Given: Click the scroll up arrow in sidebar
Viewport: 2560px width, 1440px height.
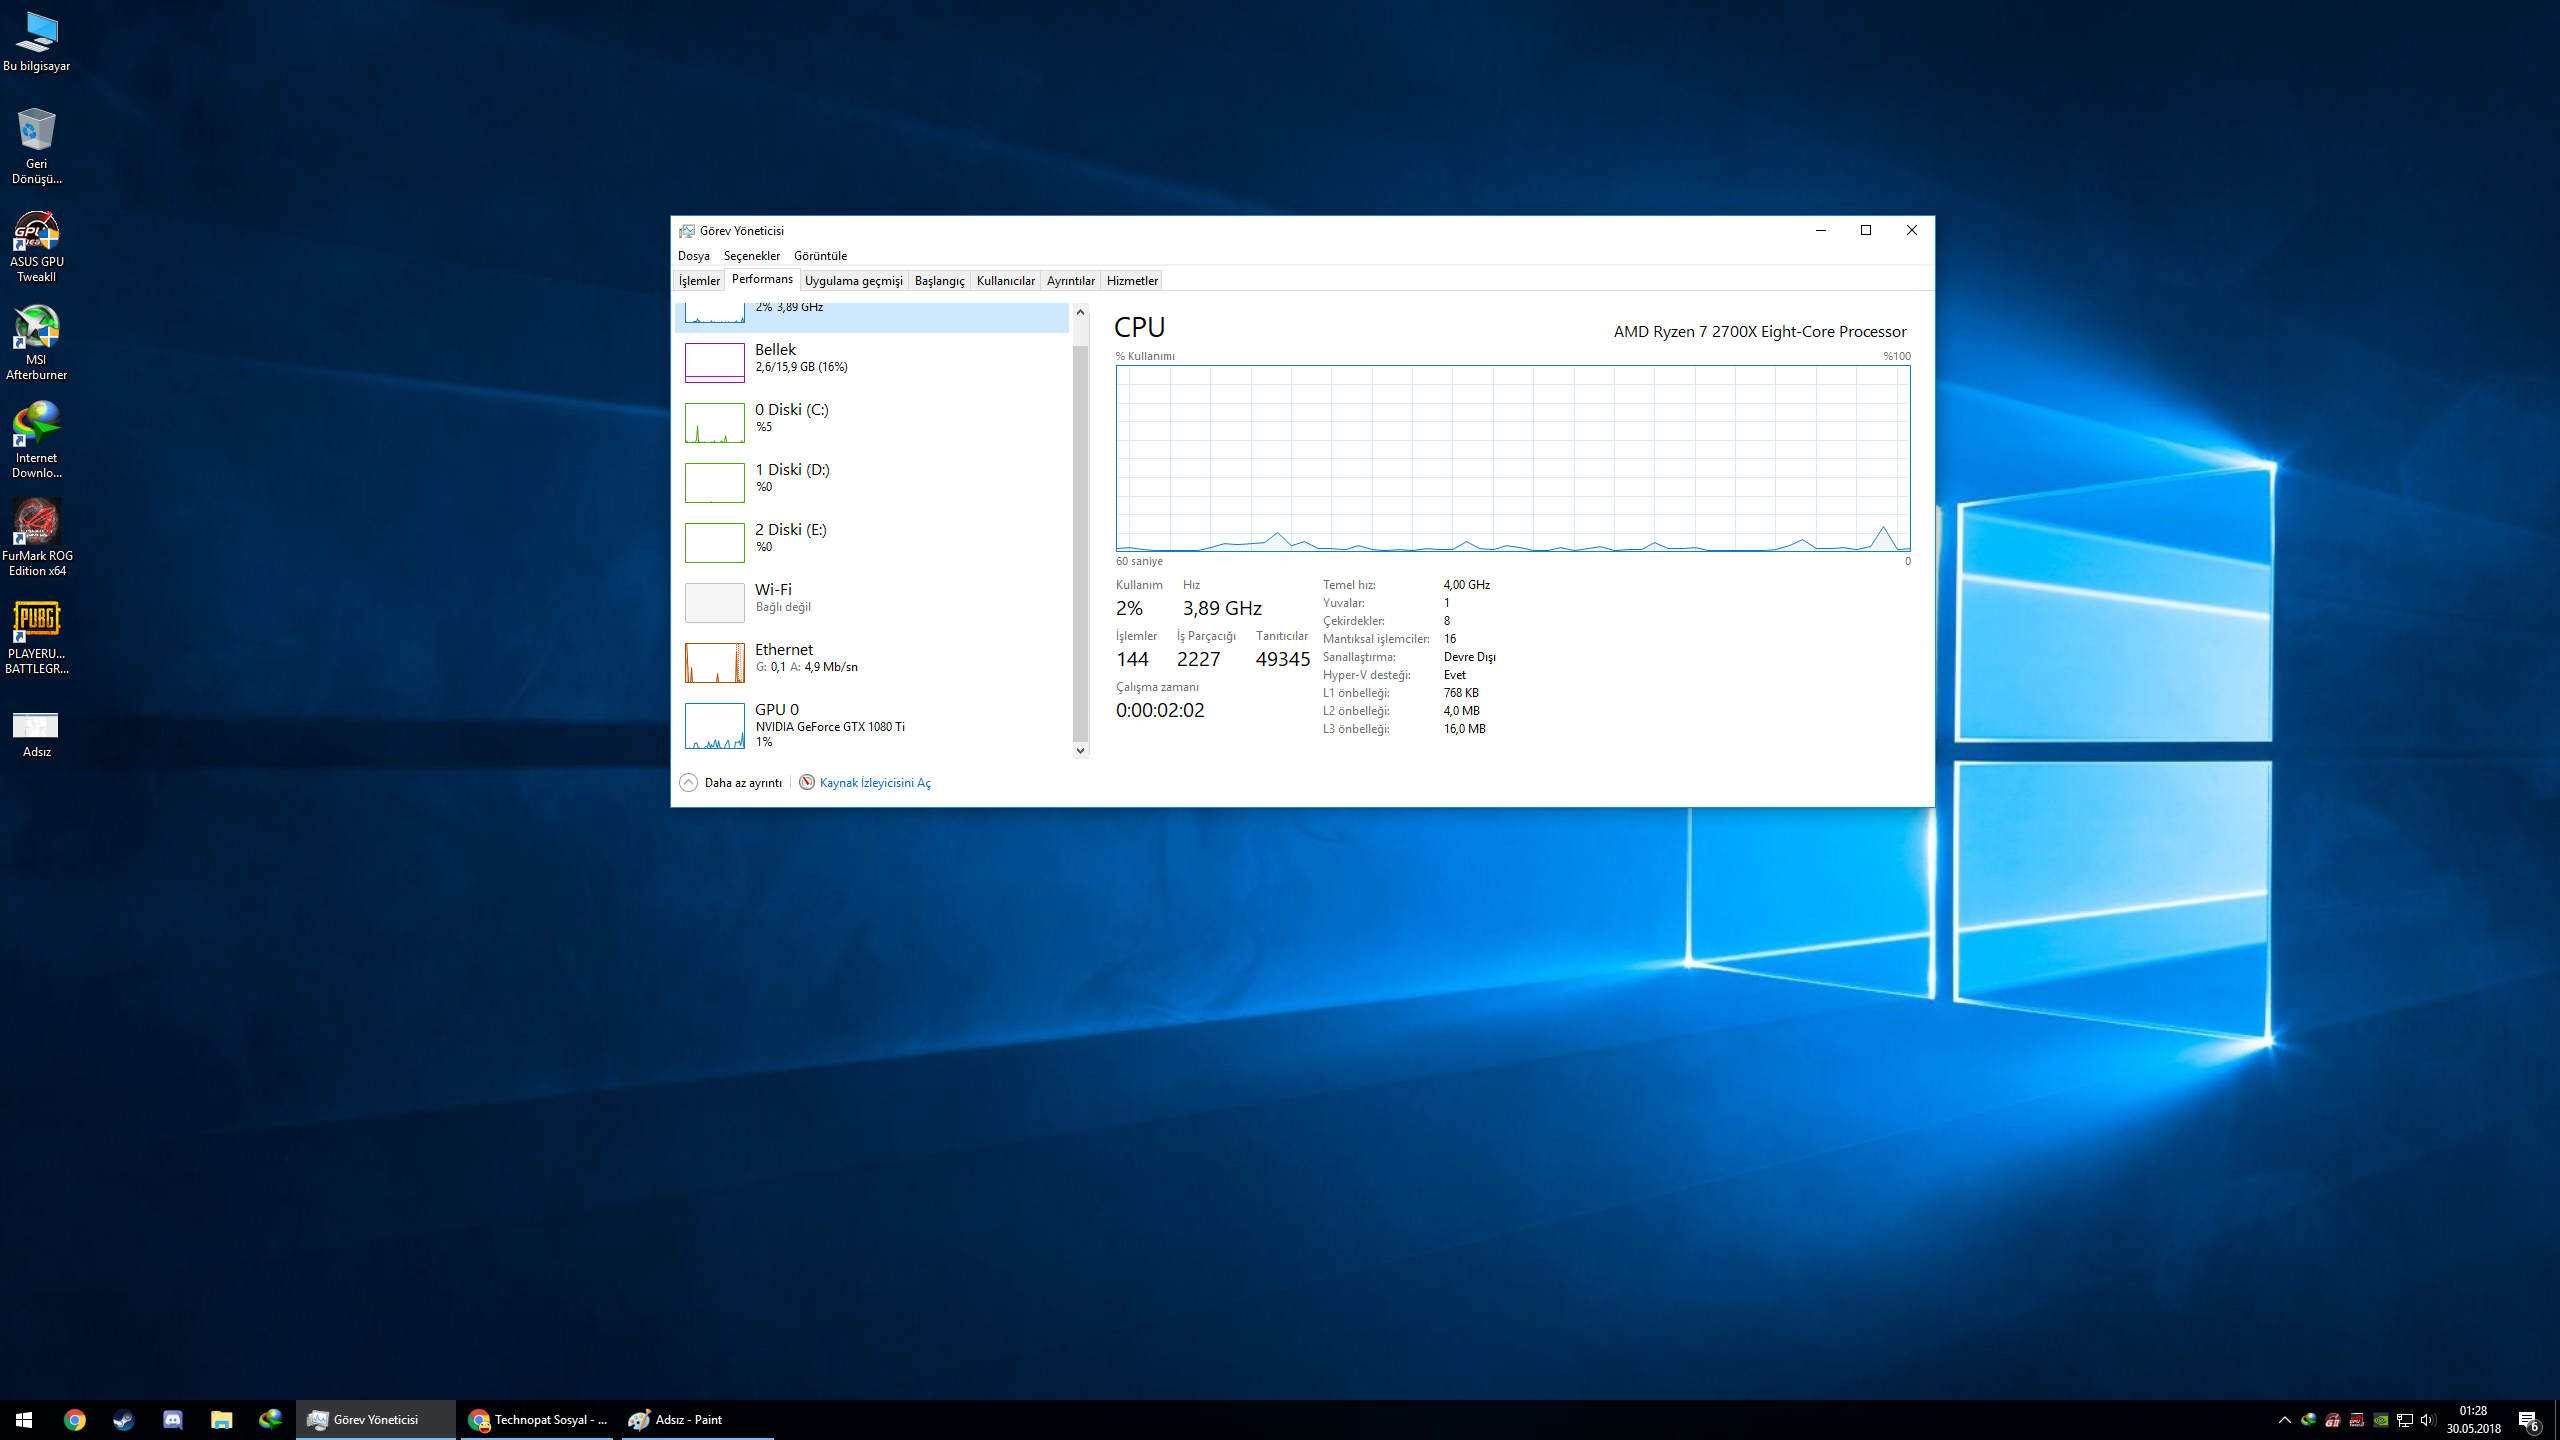Looking at the screenshot, I should point(1080,312).
